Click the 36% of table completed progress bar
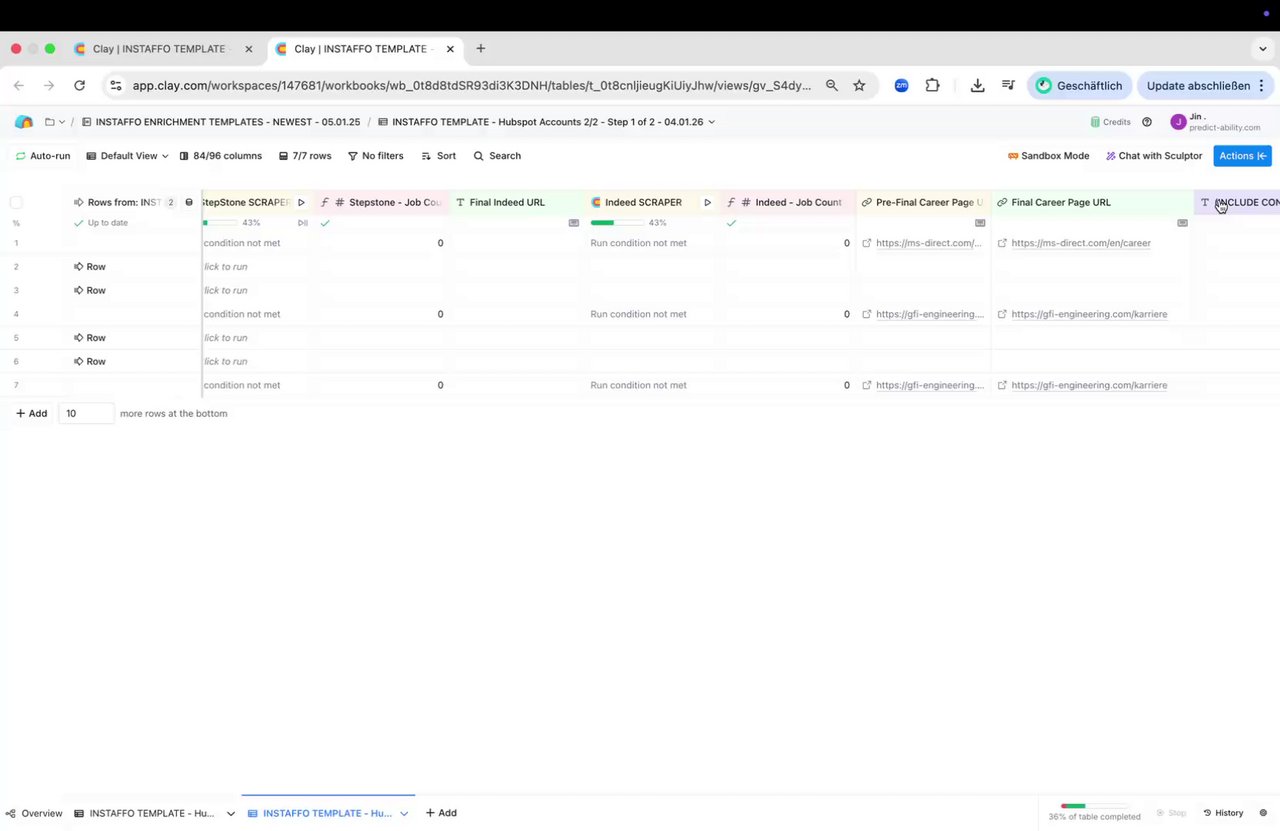The image size is (1280, 831). (x=1094, y=806)
